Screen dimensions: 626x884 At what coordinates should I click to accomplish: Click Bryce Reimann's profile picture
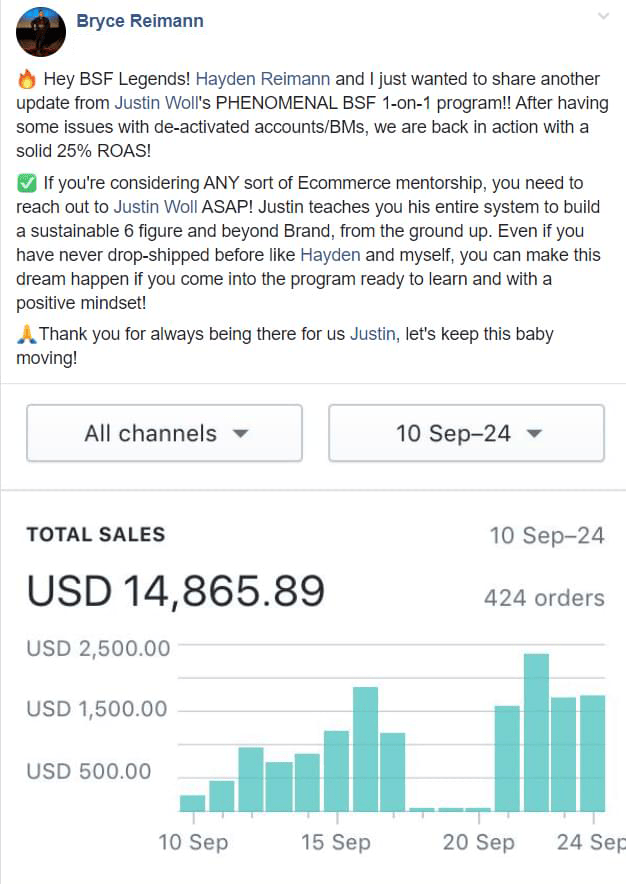click(x=41, y=32)
